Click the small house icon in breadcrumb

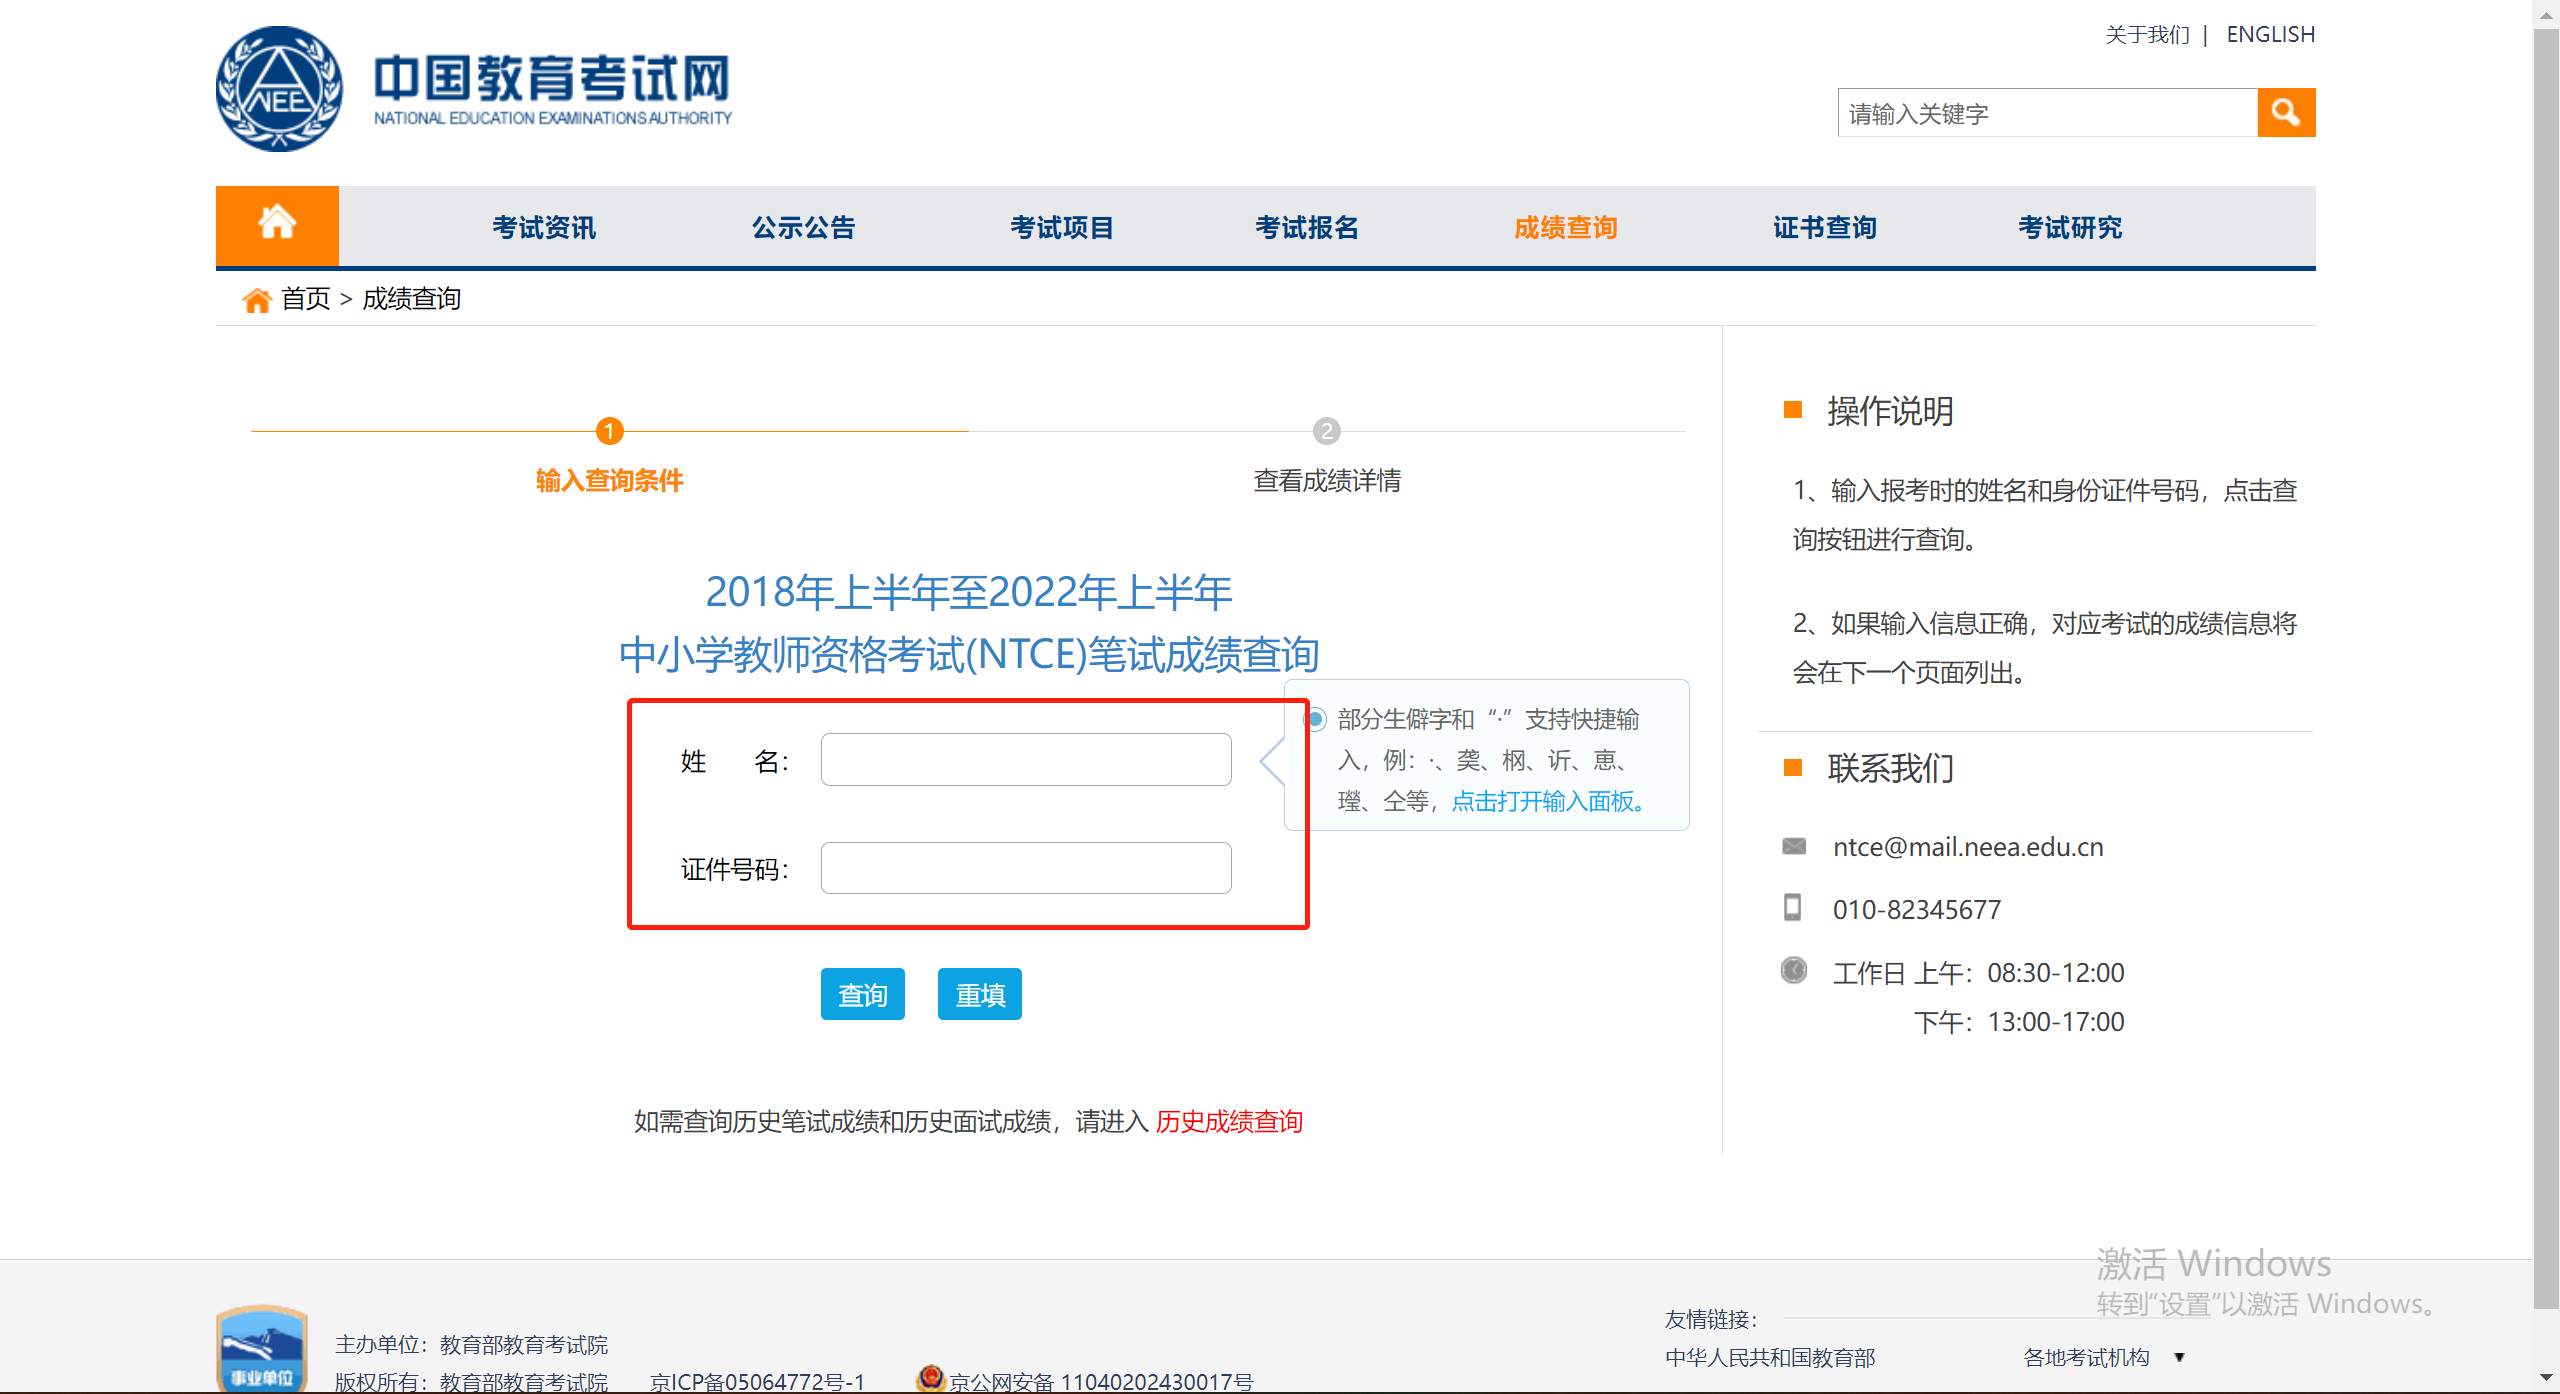[257, 299]
